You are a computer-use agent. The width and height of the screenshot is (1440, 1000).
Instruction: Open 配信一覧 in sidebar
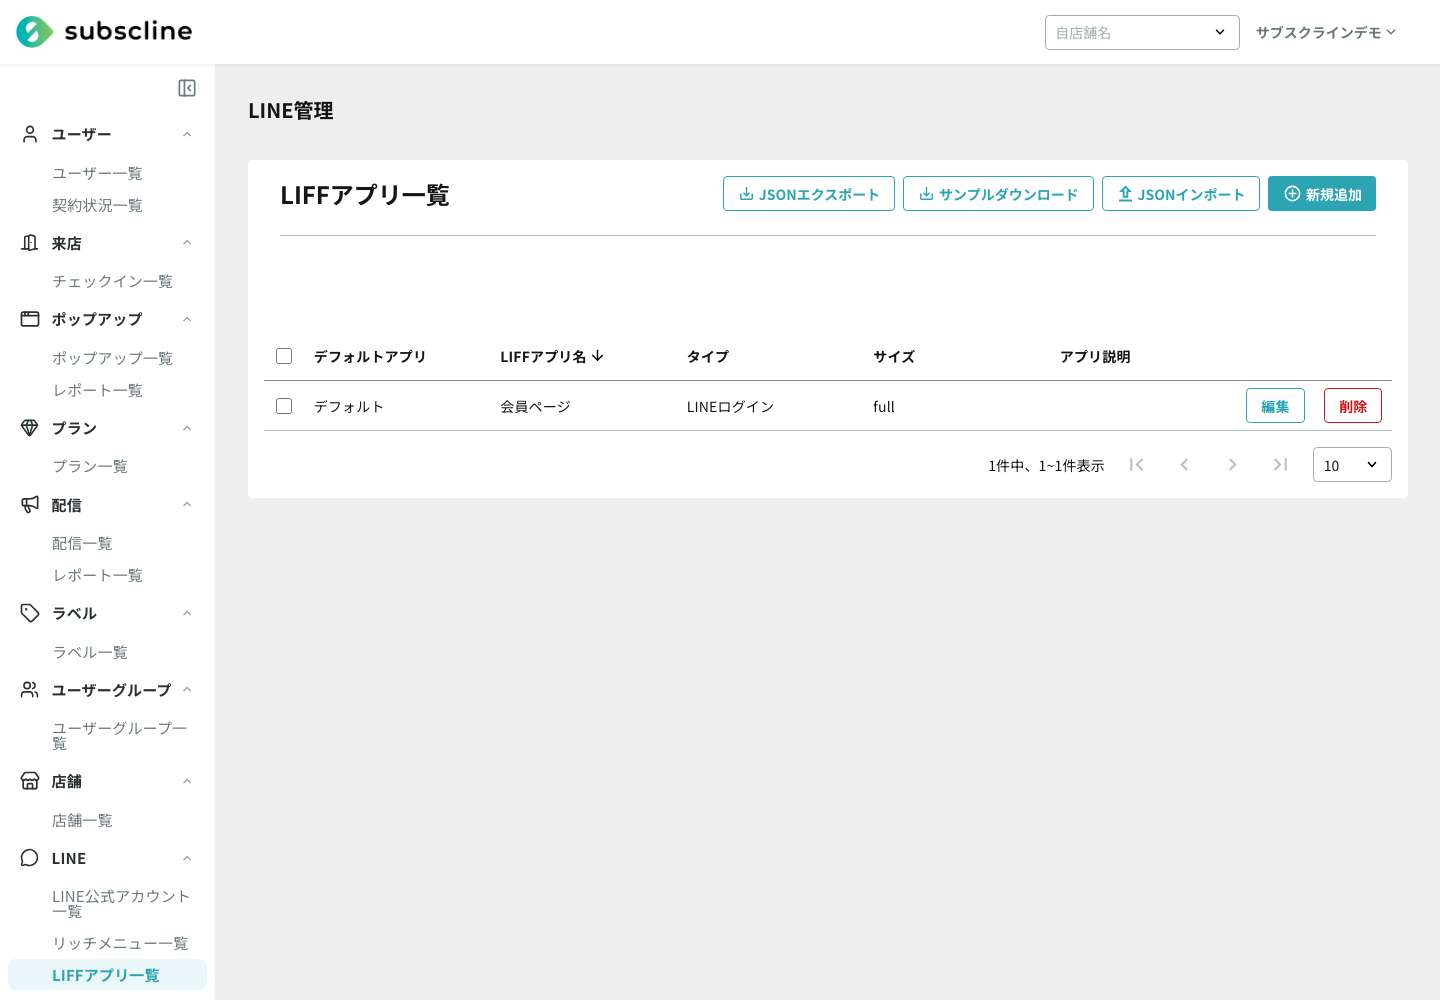pos(82,543)
